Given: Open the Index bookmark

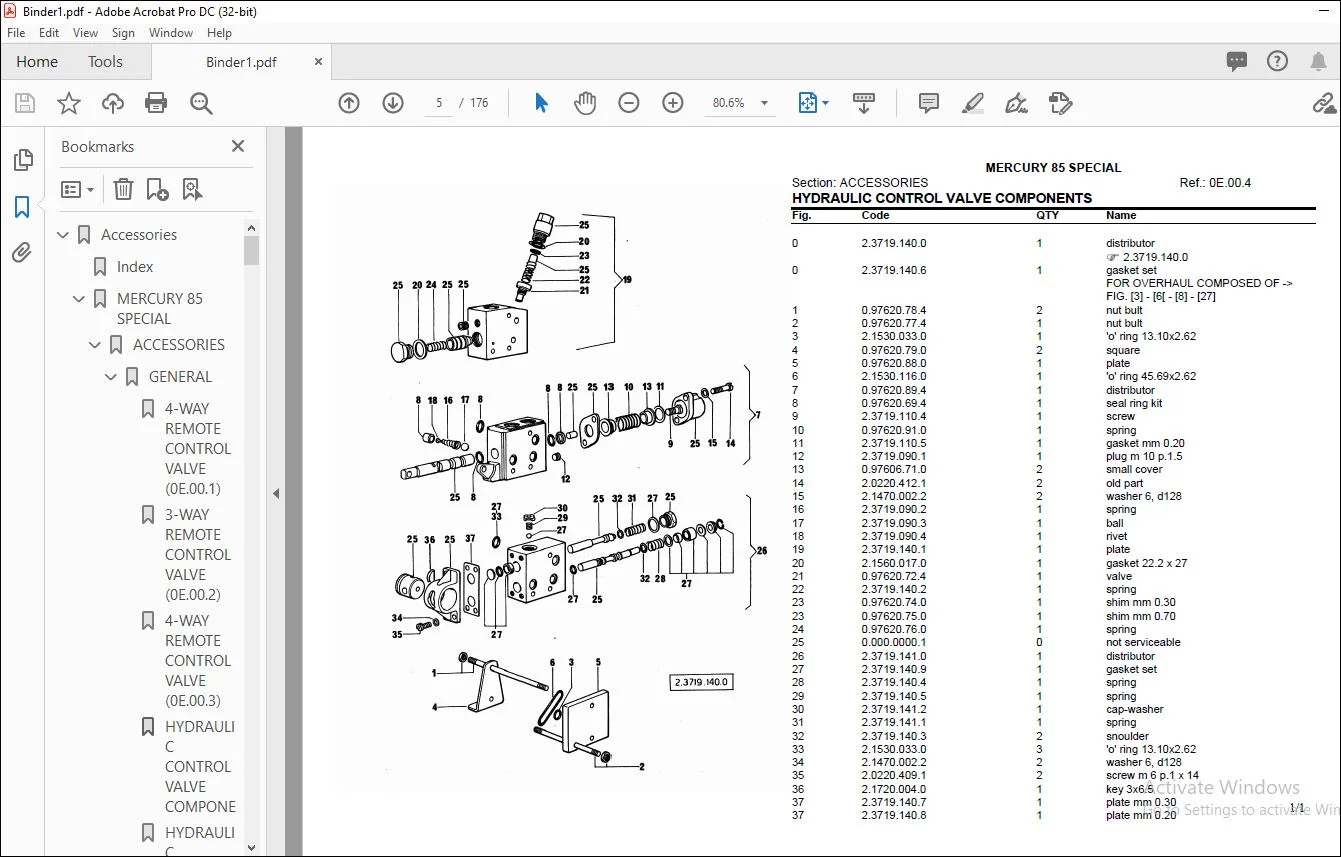Looking at the screenshot, I should [135, 267].
